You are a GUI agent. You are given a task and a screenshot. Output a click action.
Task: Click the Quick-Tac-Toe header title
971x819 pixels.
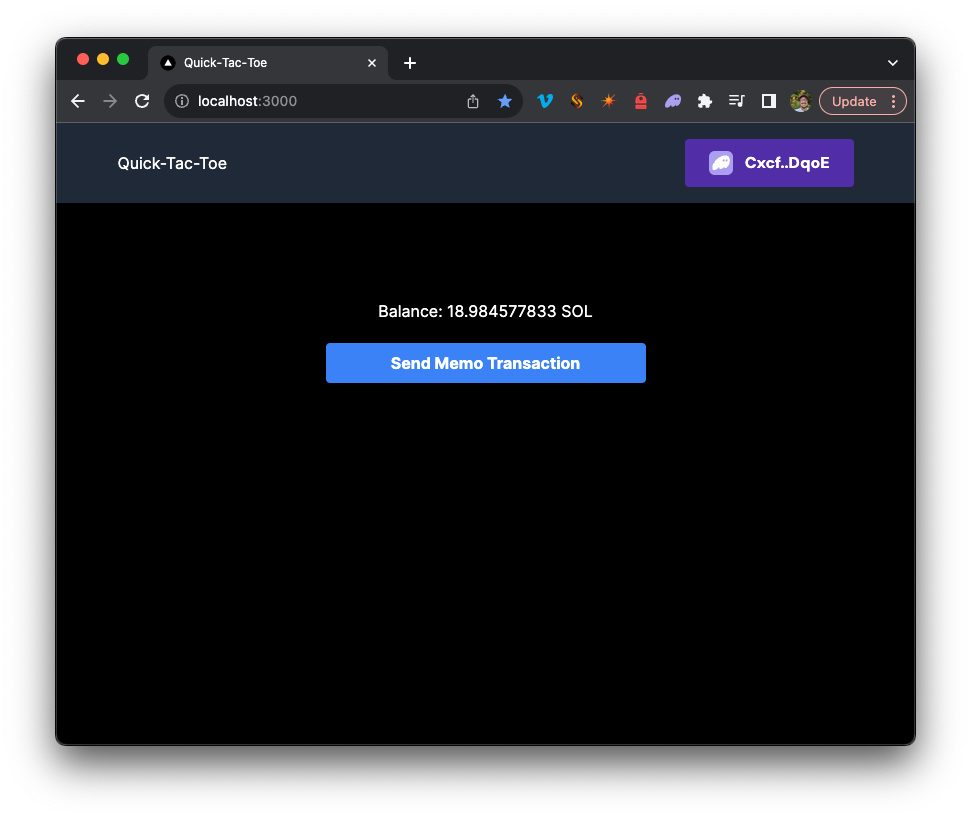(172, 163)
